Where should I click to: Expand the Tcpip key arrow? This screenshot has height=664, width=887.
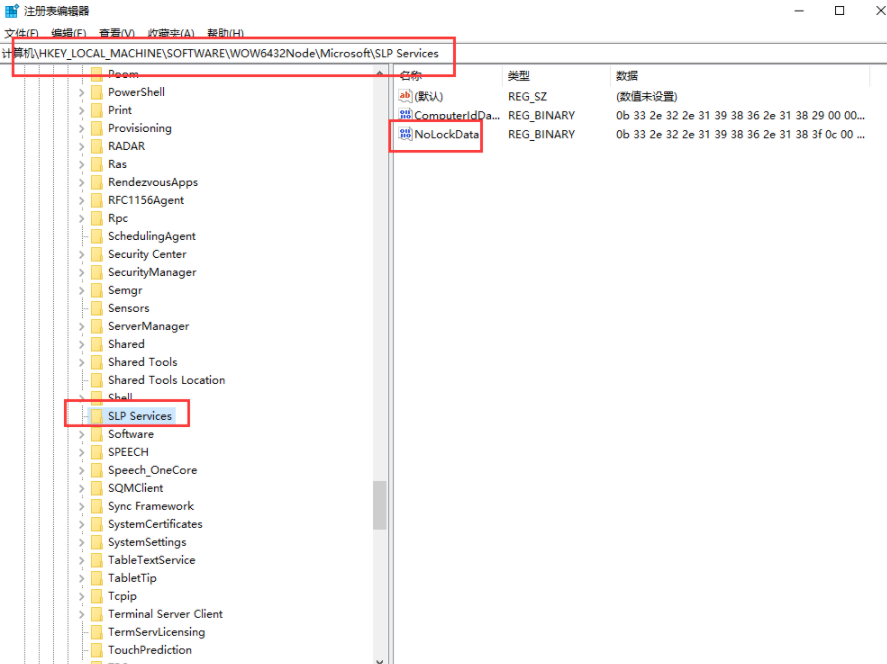(x=81, y=596)
